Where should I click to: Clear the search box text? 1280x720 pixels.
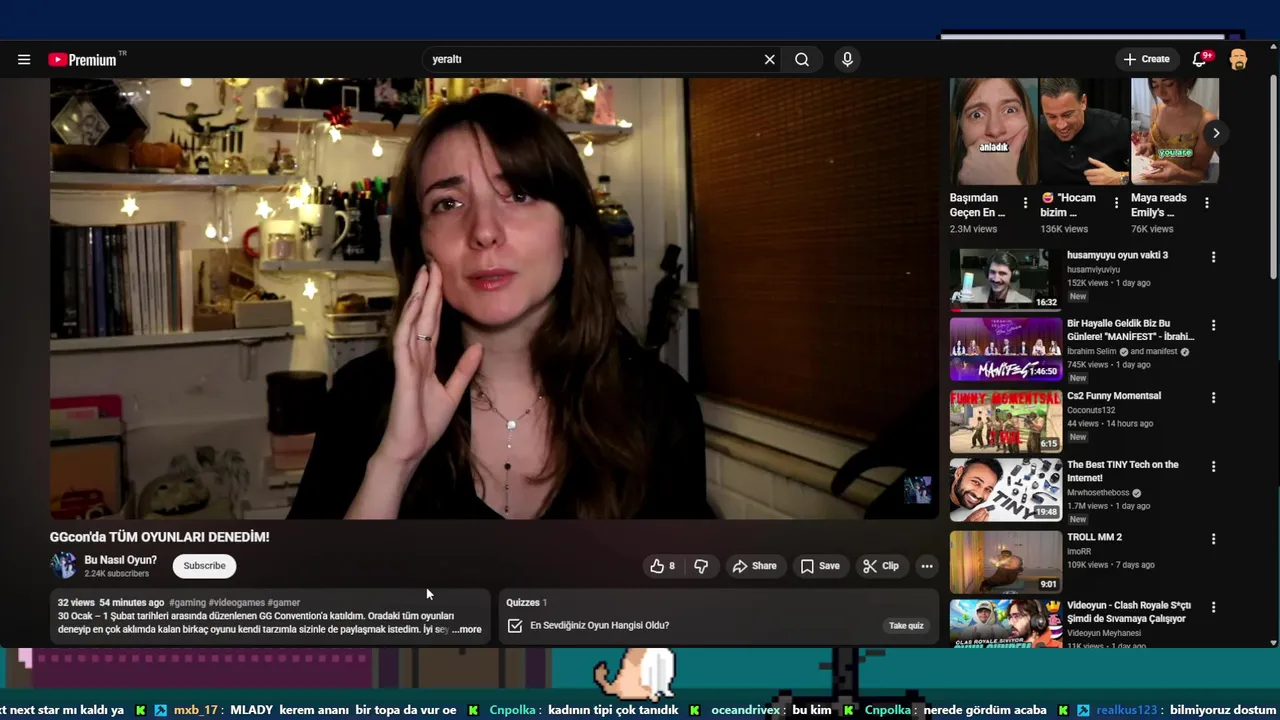click(x=770, y=59)
